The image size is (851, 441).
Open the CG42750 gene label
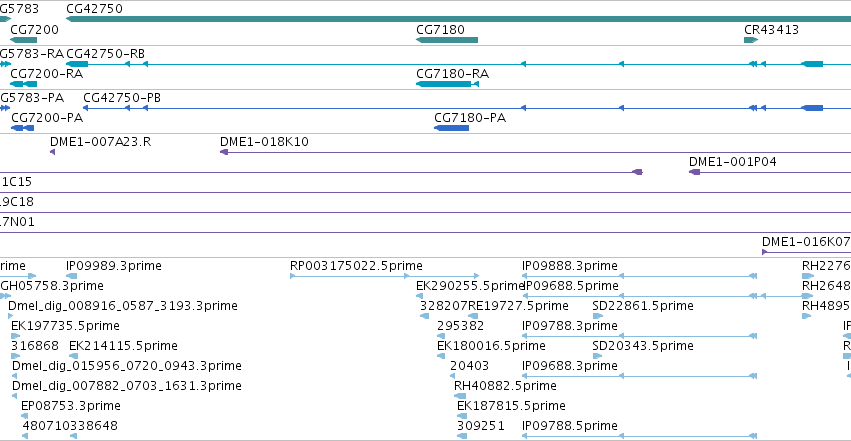[94, 9]
